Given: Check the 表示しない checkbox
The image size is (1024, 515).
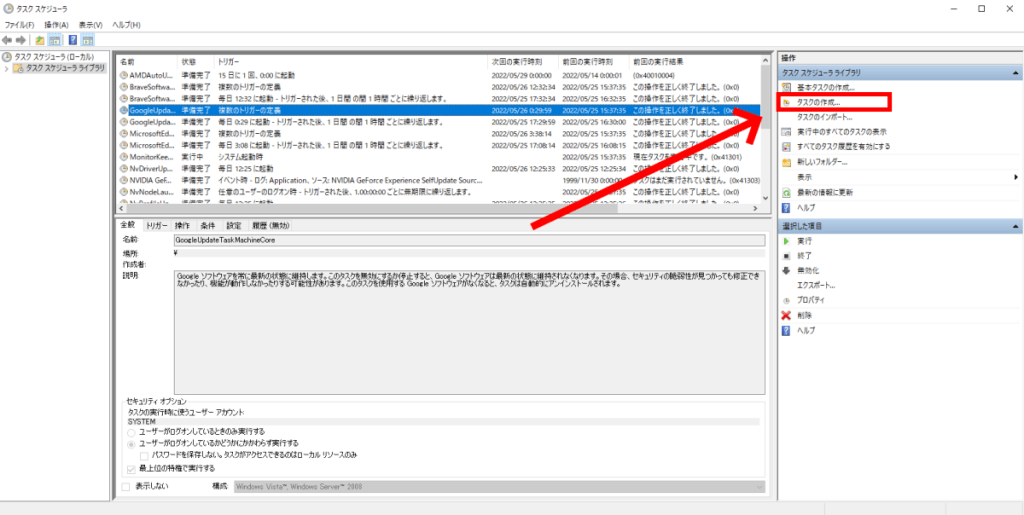Looking at the screenshot, I should 125,486.
